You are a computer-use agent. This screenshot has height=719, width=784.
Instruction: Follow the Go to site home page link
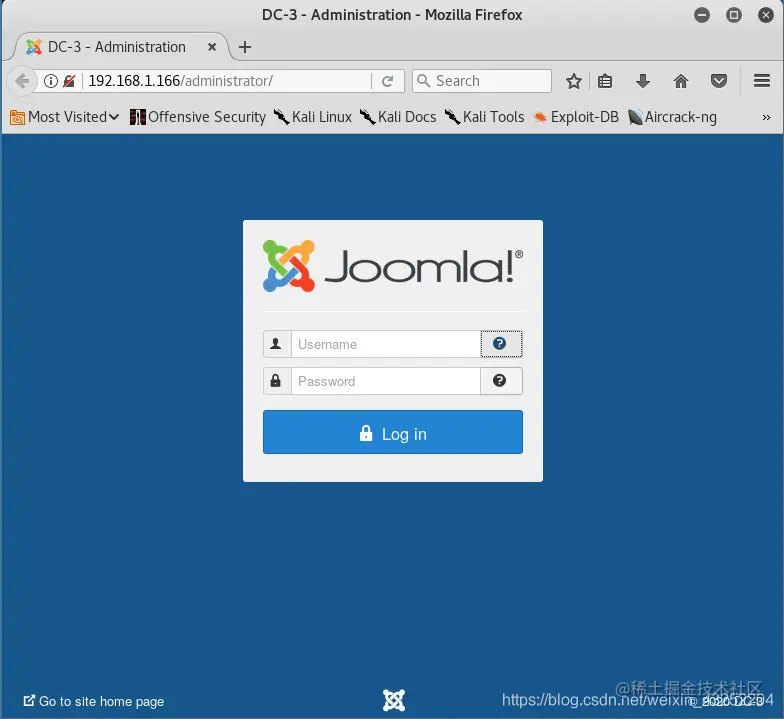[94, 702]
